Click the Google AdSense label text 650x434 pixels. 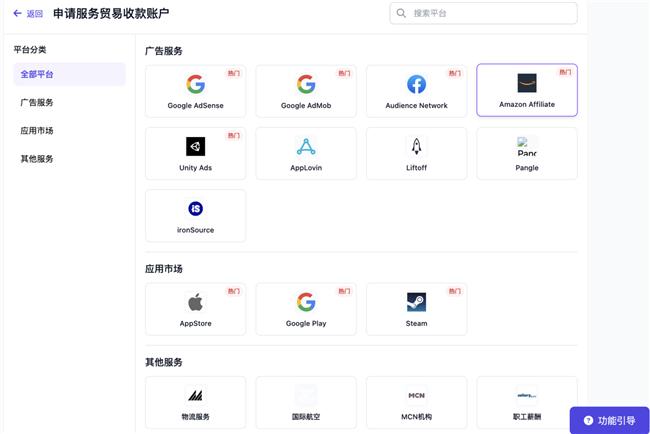(x=195, y=106)
